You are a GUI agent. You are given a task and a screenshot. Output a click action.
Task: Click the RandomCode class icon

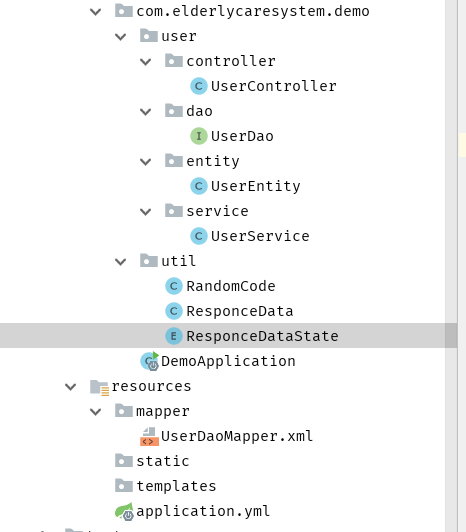(x=174, y=286)
